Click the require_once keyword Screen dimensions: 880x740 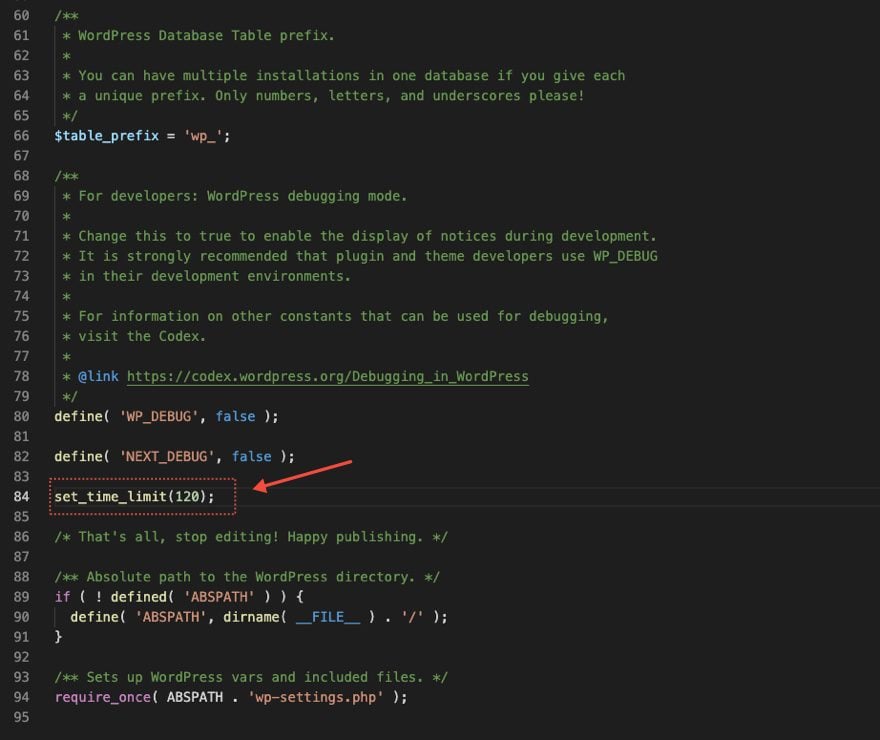(98, 697)
